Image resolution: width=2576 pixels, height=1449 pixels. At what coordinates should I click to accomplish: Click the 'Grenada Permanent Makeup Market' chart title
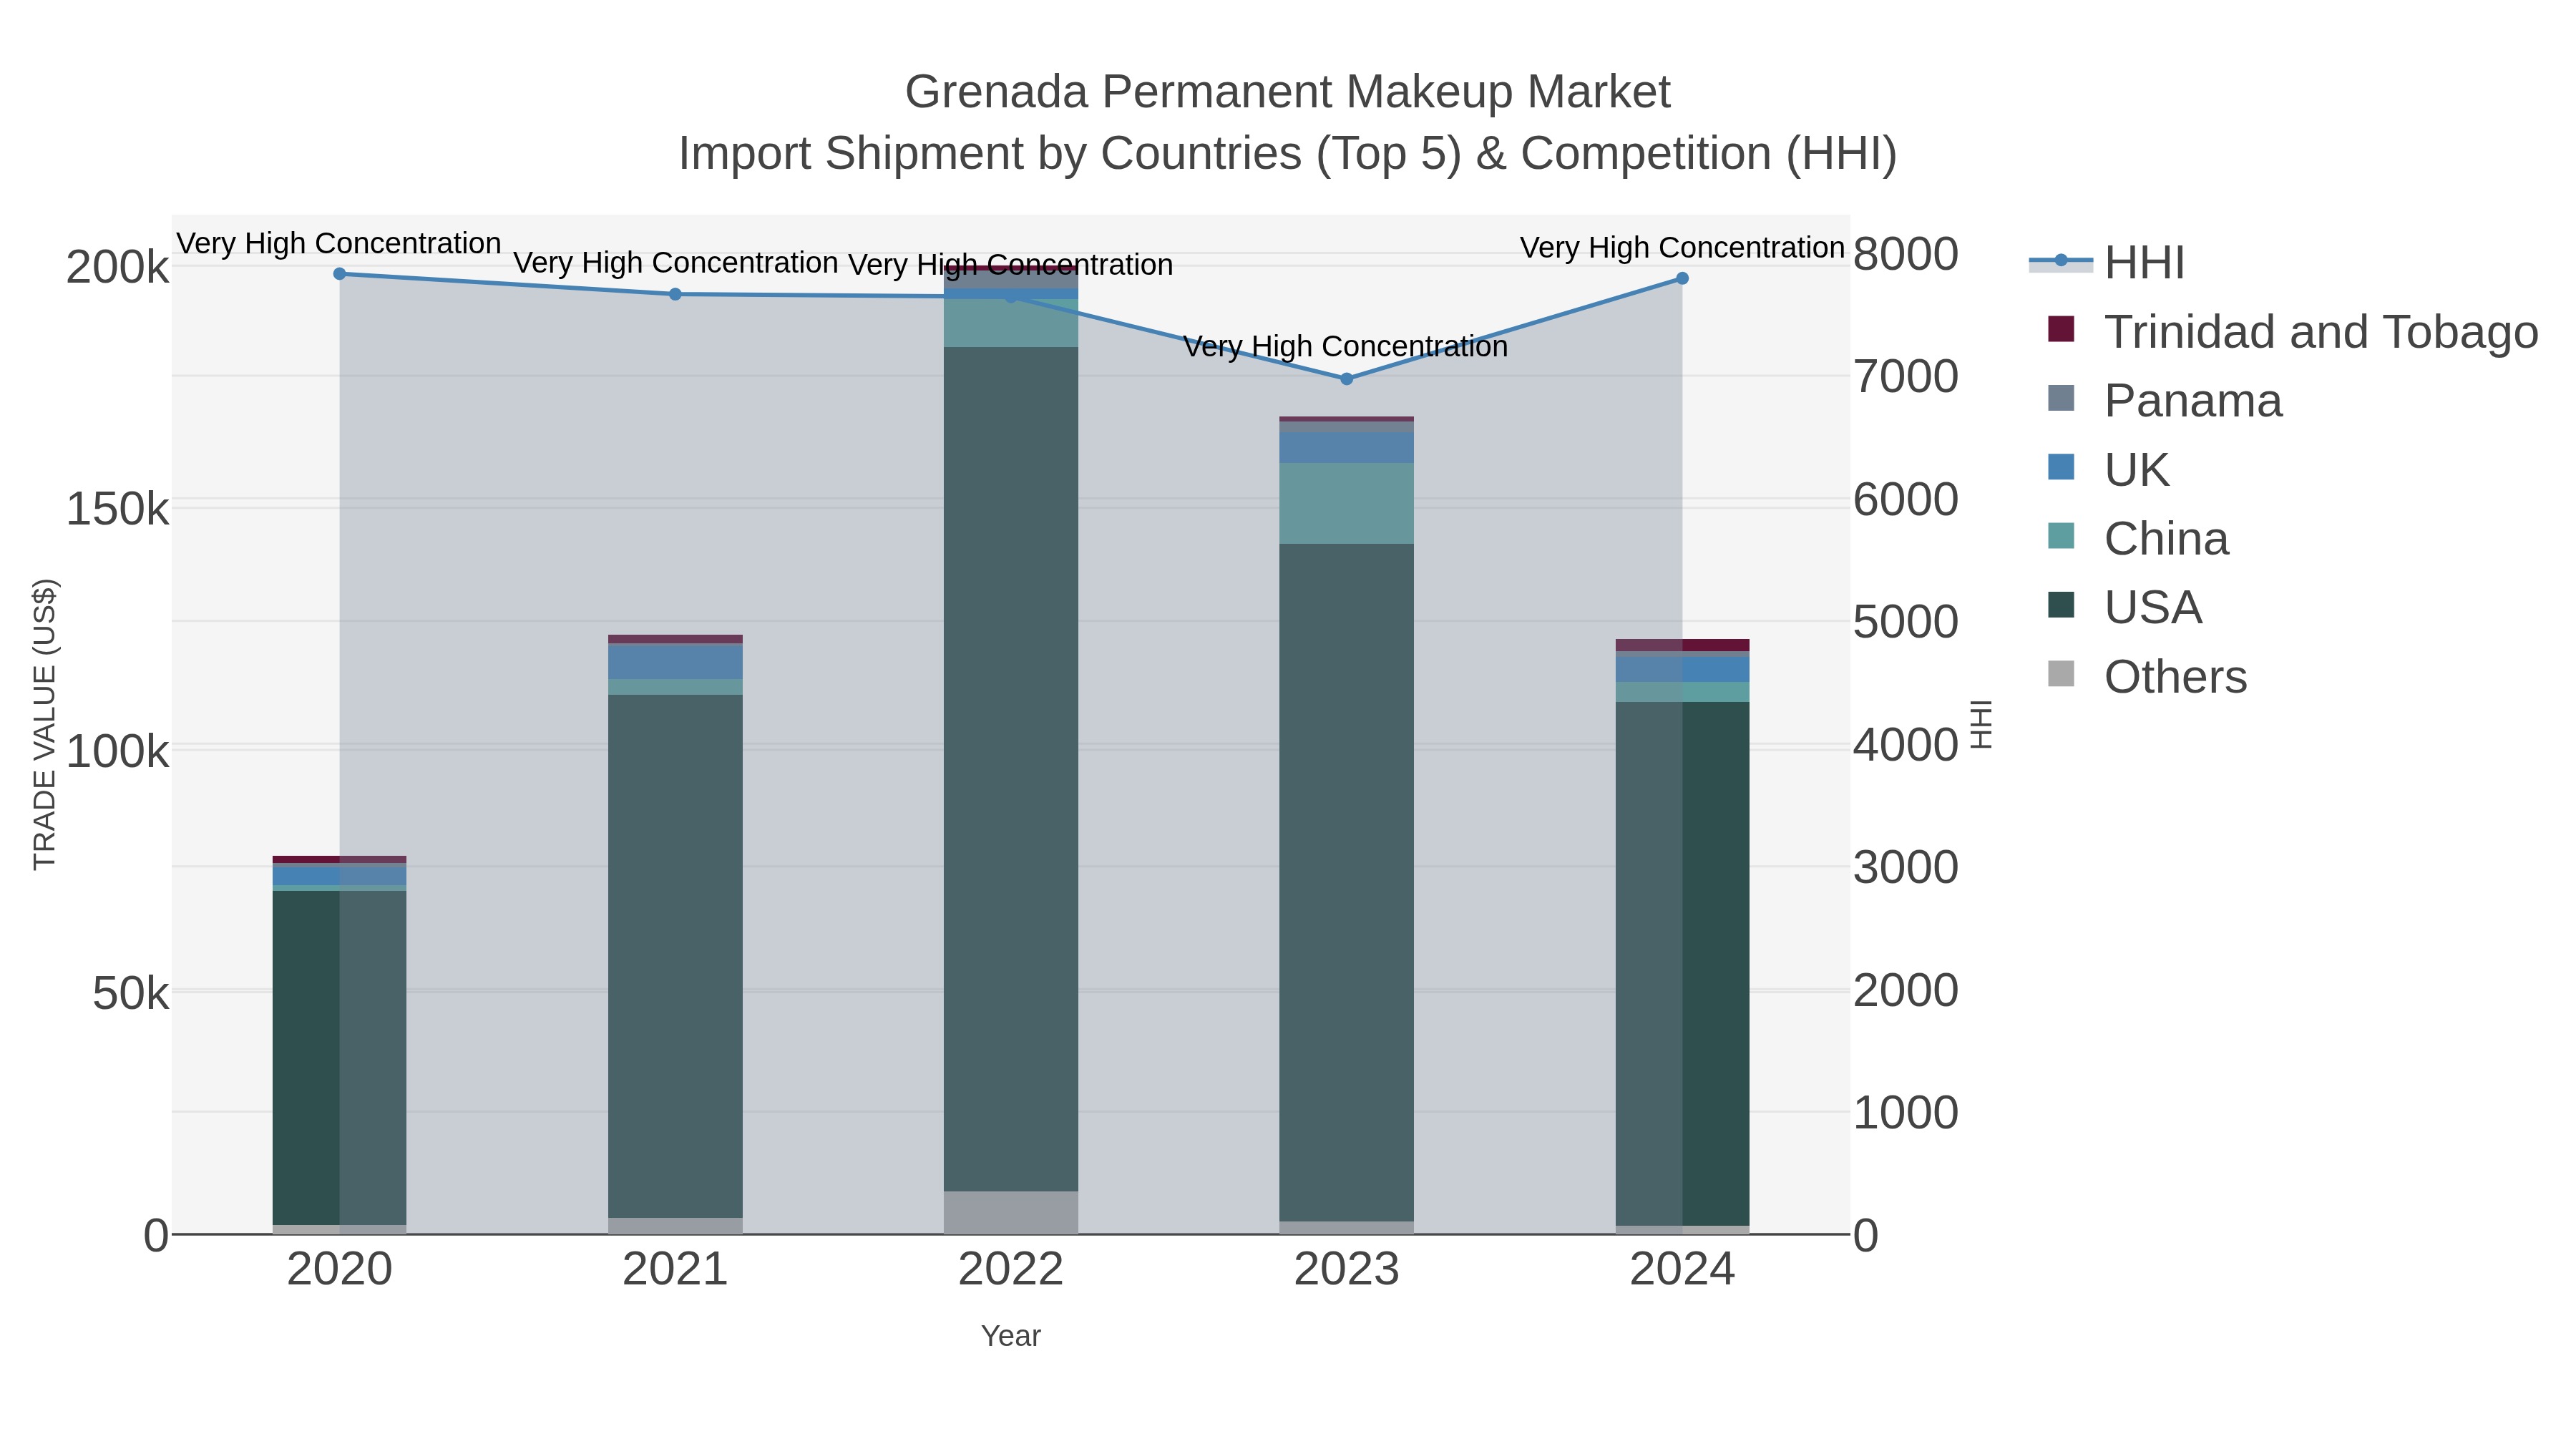(1288, 92)
